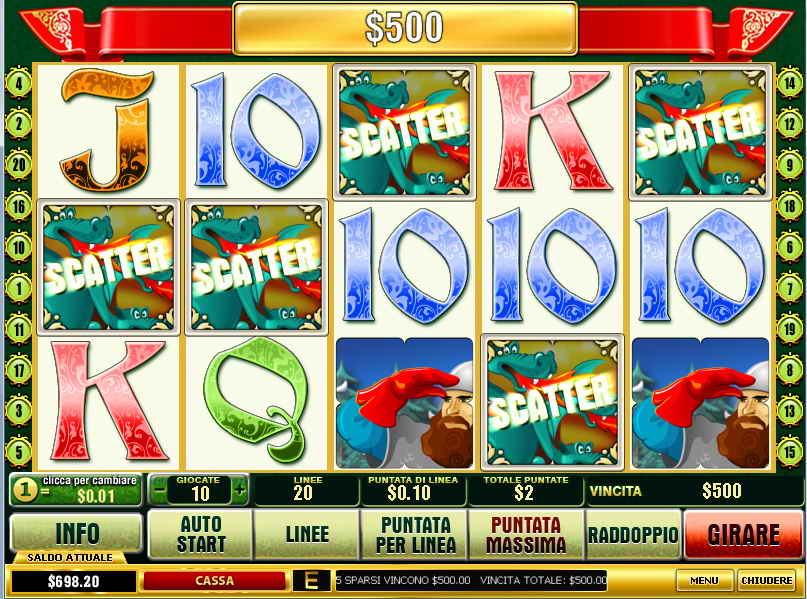Image resolution: width=807 pixels, height=599 pixels.
Task: Change coin value $0.01 selector
Action: pyautogui.click(x=76, y=489)
